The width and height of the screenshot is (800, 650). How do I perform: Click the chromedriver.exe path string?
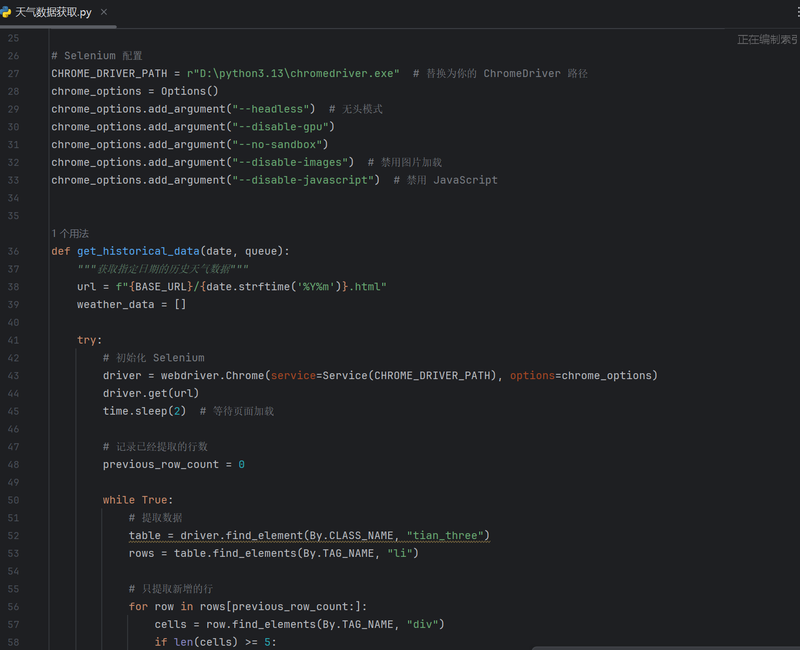point(293,73)
